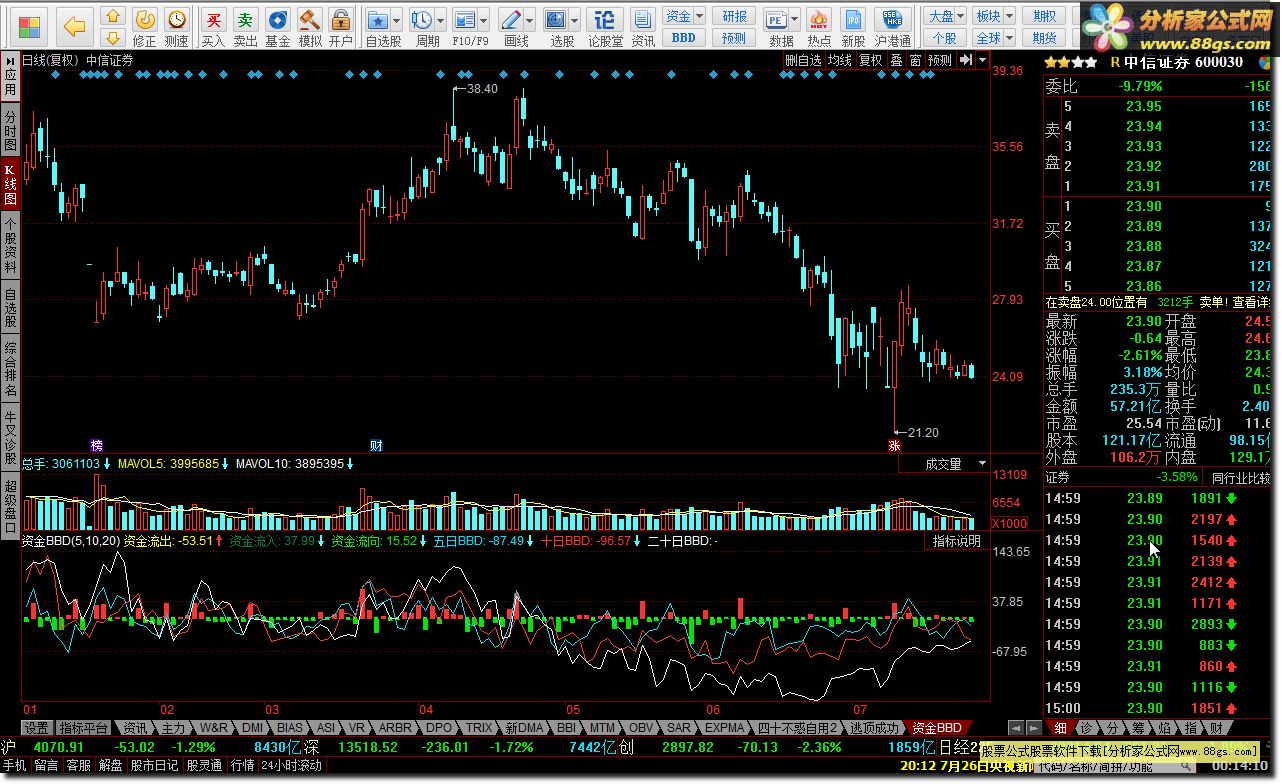Viewport: 1282px width, 784px height.
Task: Select the MACD-alternative W&R indicator tab
Action: click(213, 727)
